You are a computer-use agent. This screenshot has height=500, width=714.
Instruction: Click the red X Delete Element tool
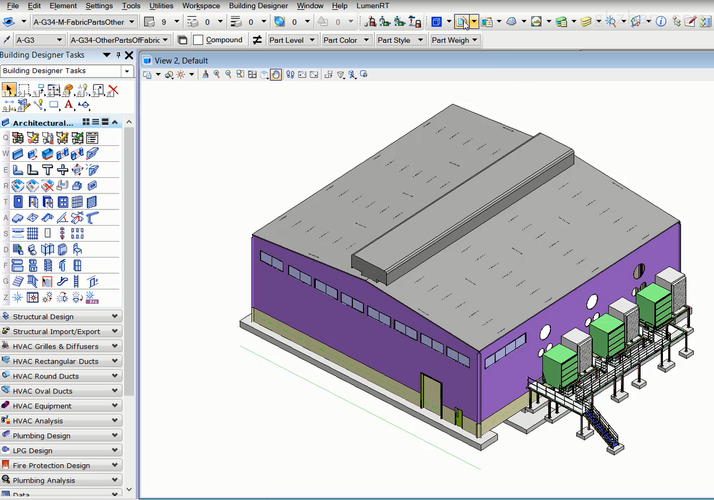(x=113, y=90)
